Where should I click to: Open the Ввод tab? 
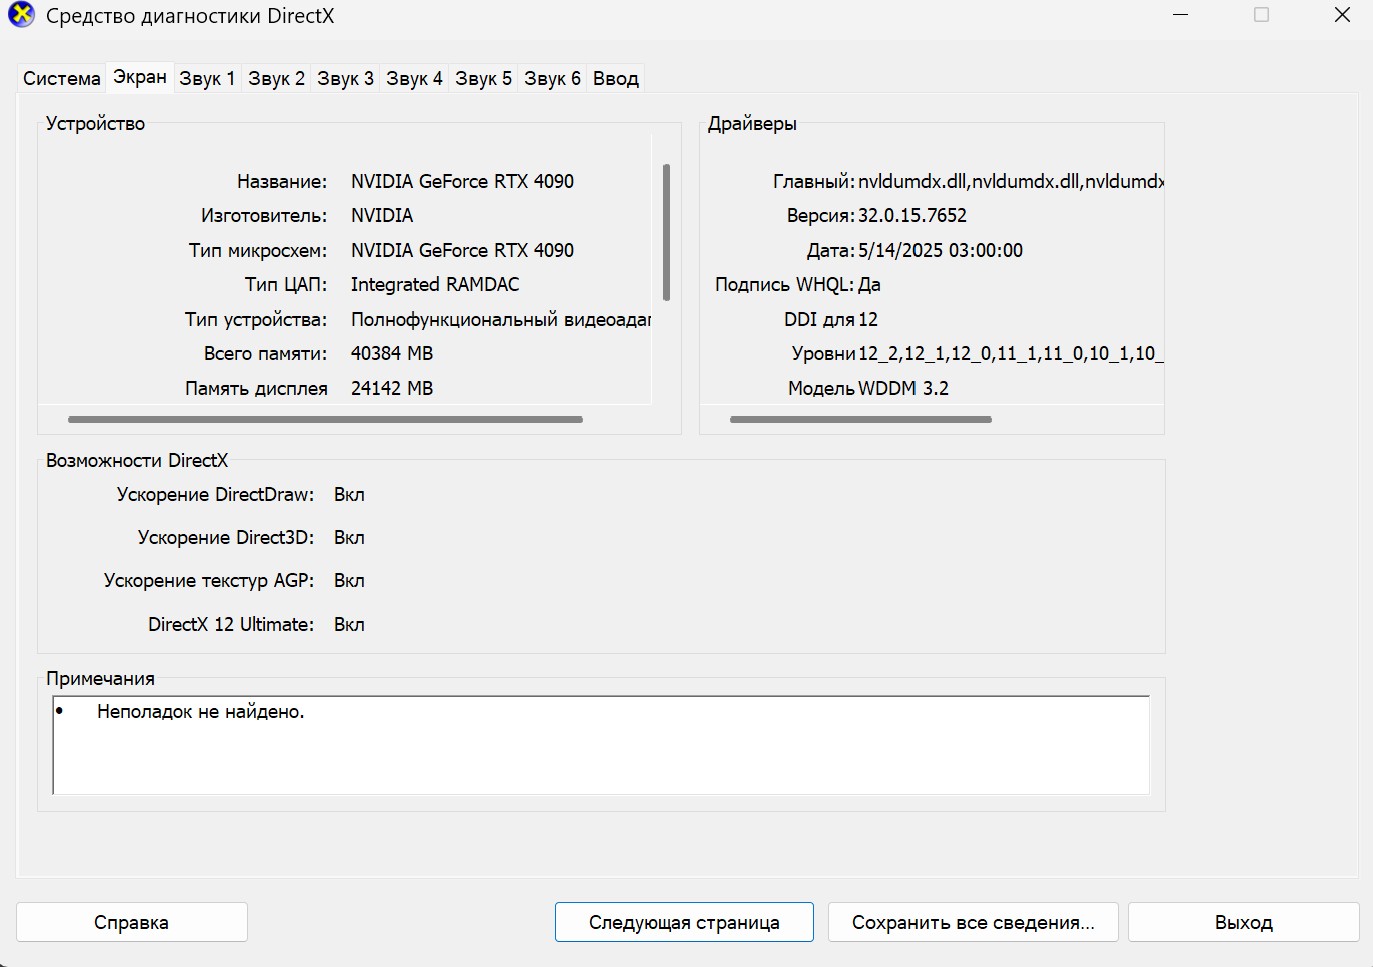click(616, 78)
